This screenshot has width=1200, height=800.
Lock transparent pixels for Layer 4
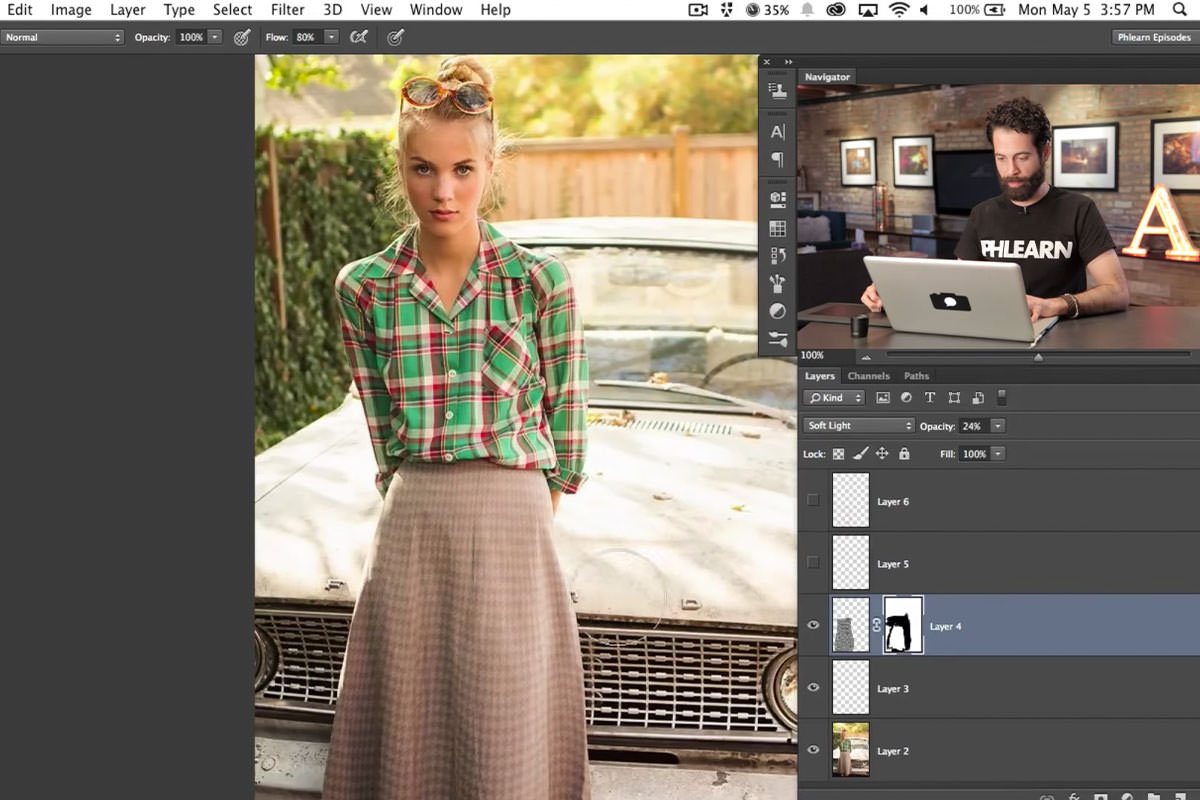838,453
